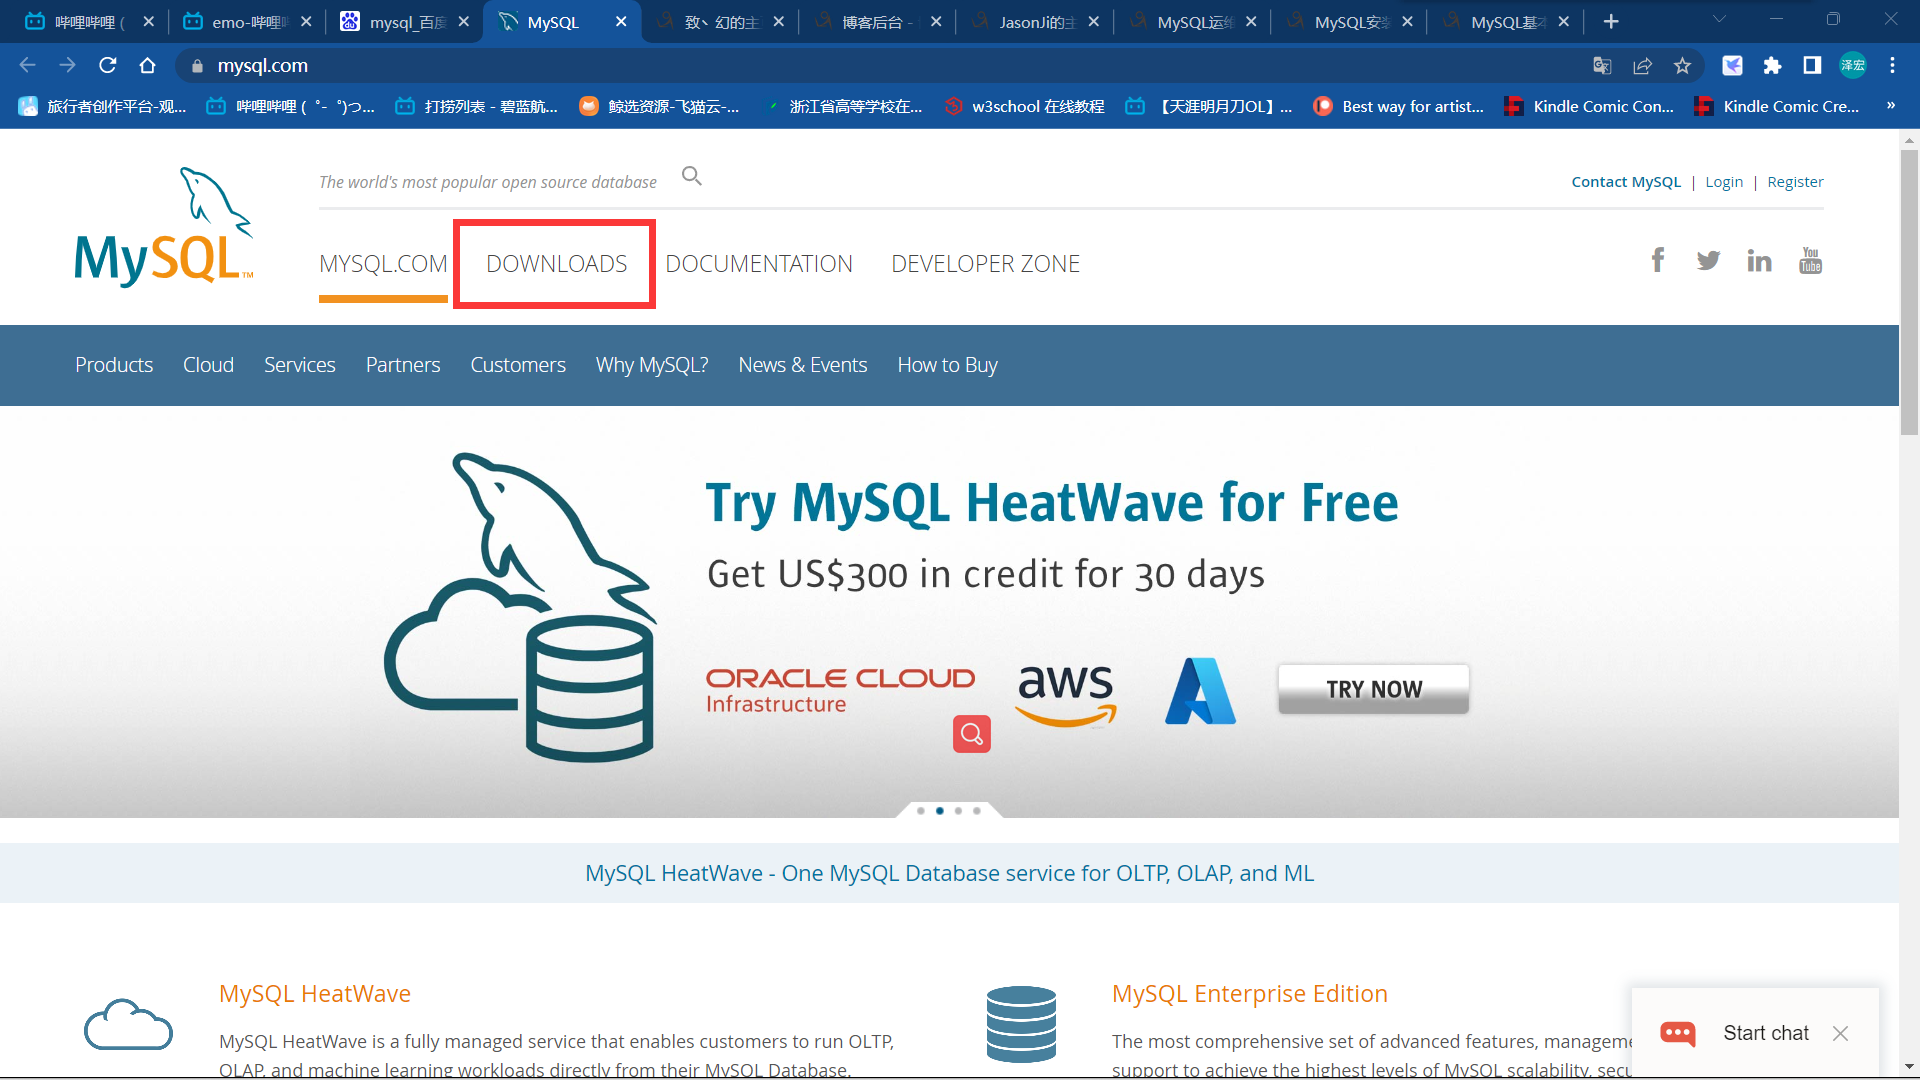Open the DOCUMENTATION navigation tab

point(759,264)
